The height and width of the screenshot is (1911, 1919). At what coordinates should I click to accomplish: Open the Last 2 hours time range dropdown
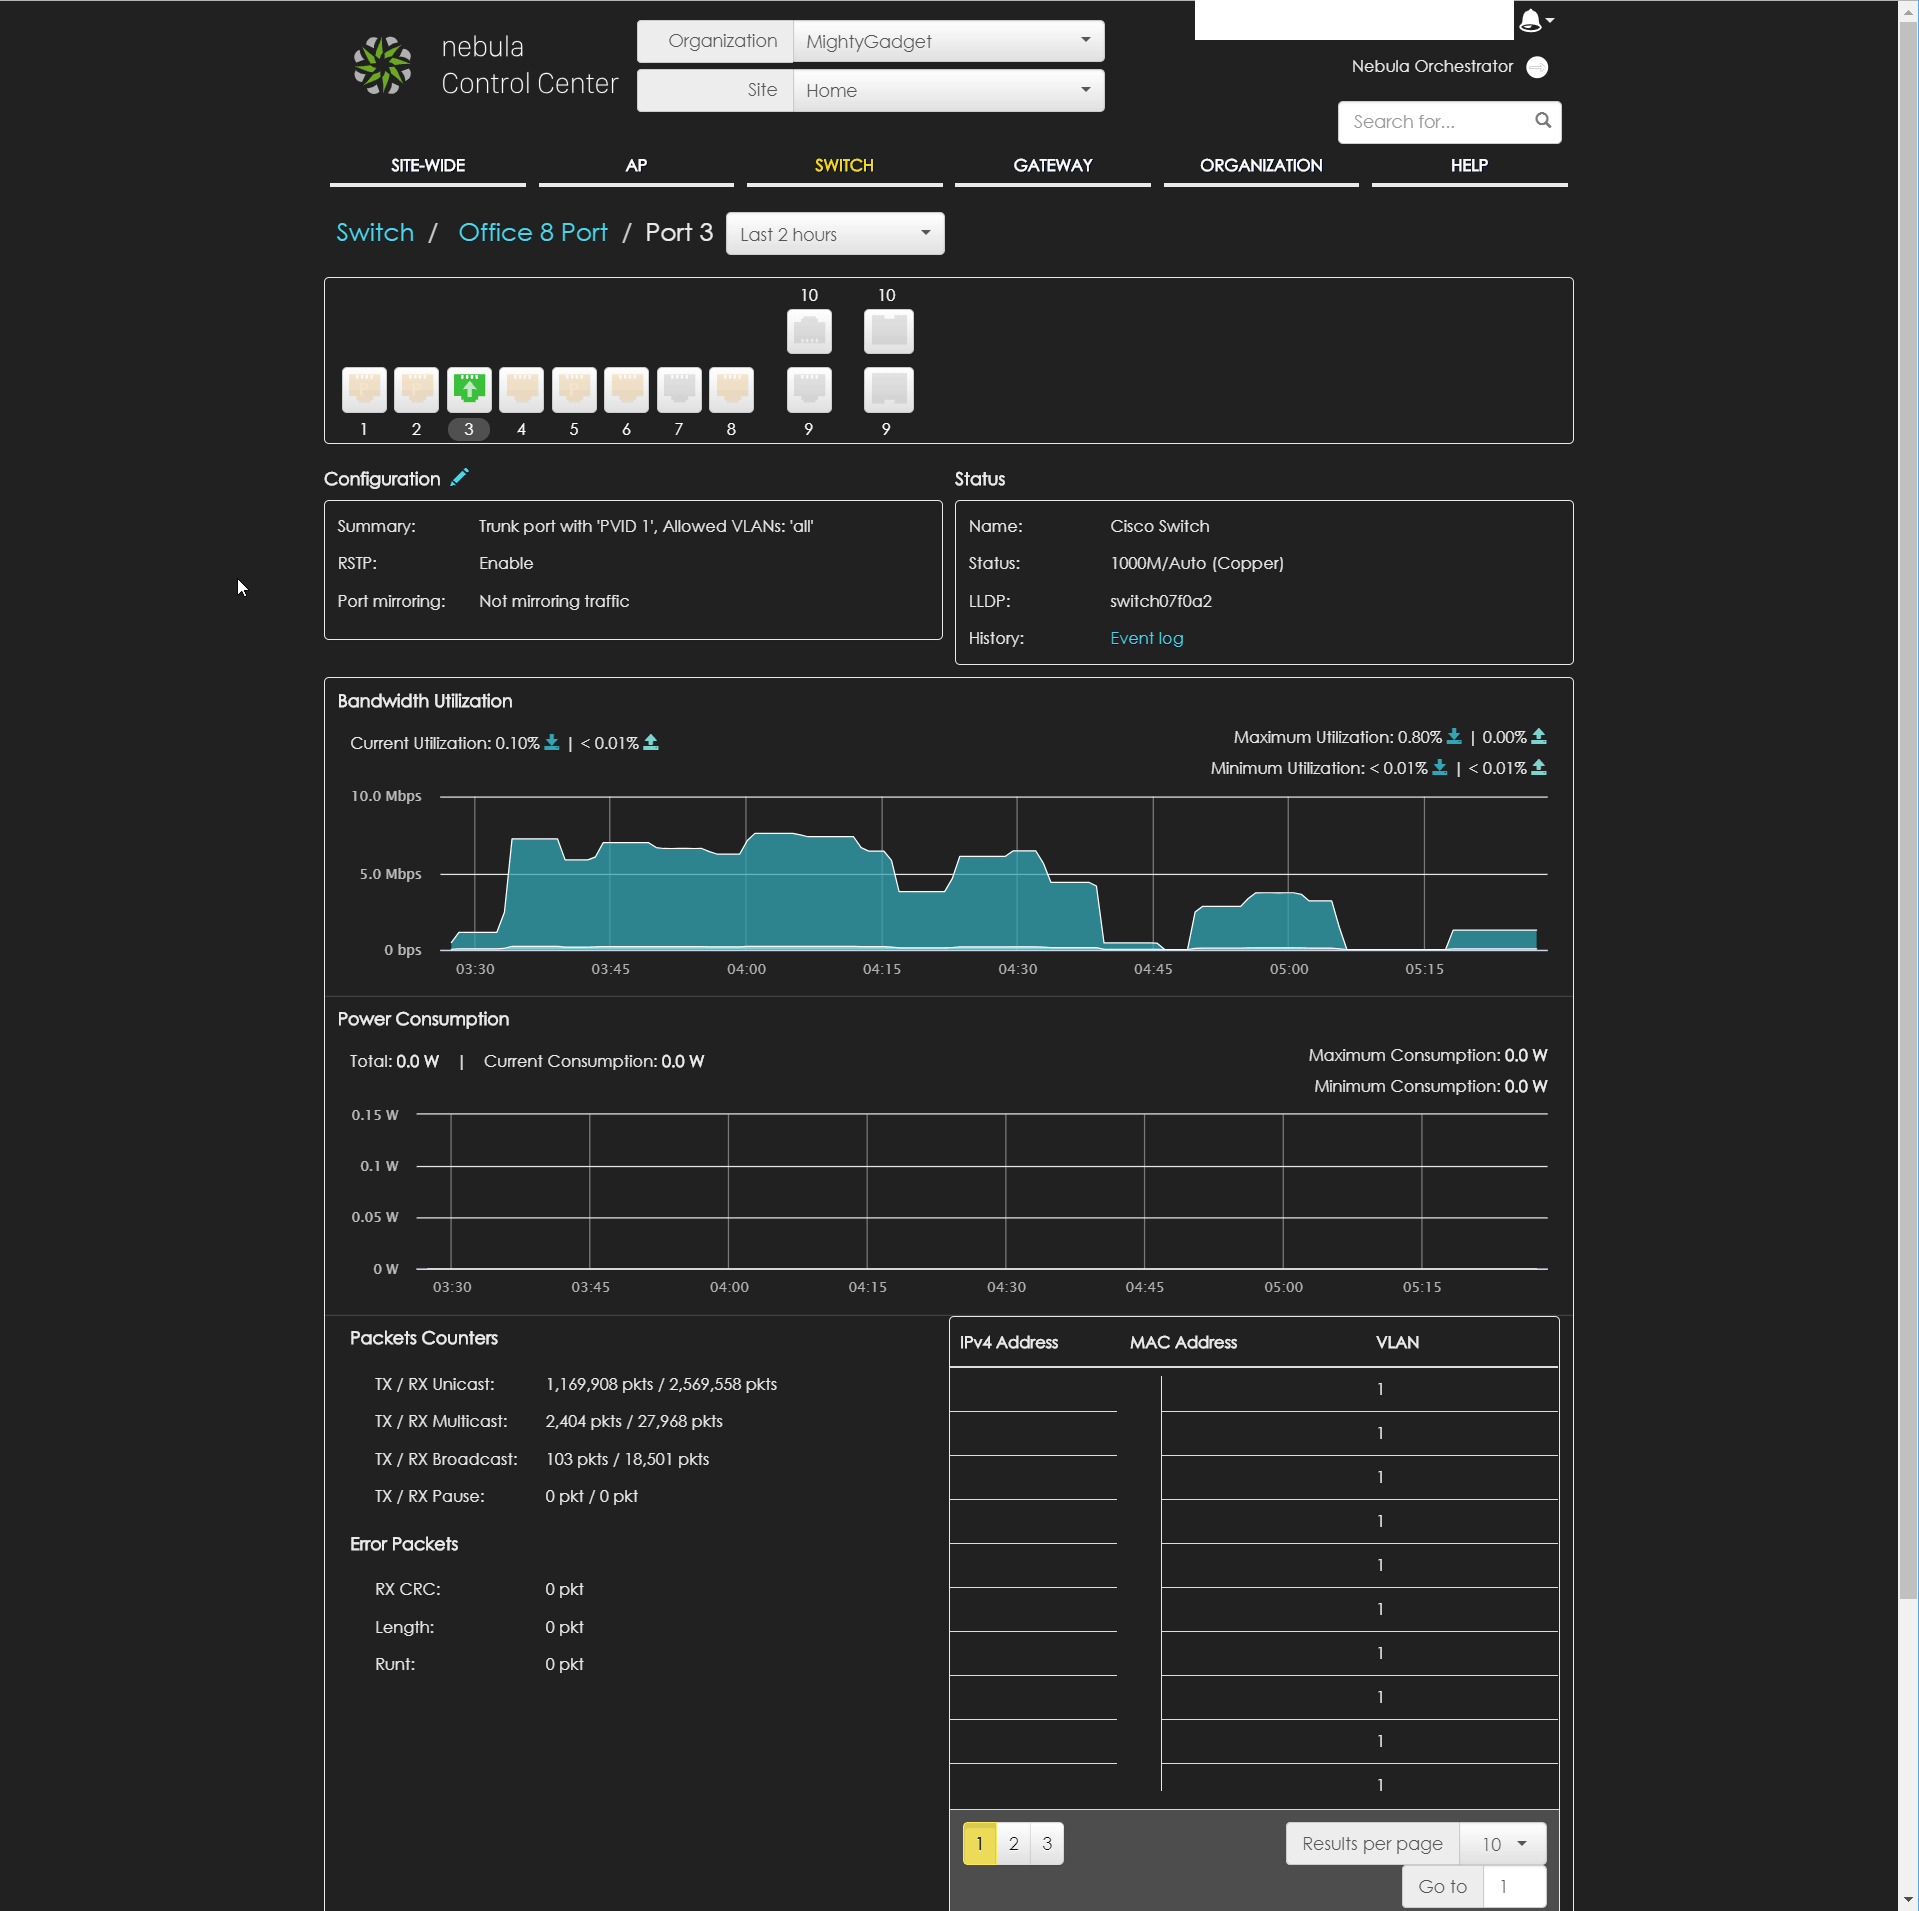point(834,234)
